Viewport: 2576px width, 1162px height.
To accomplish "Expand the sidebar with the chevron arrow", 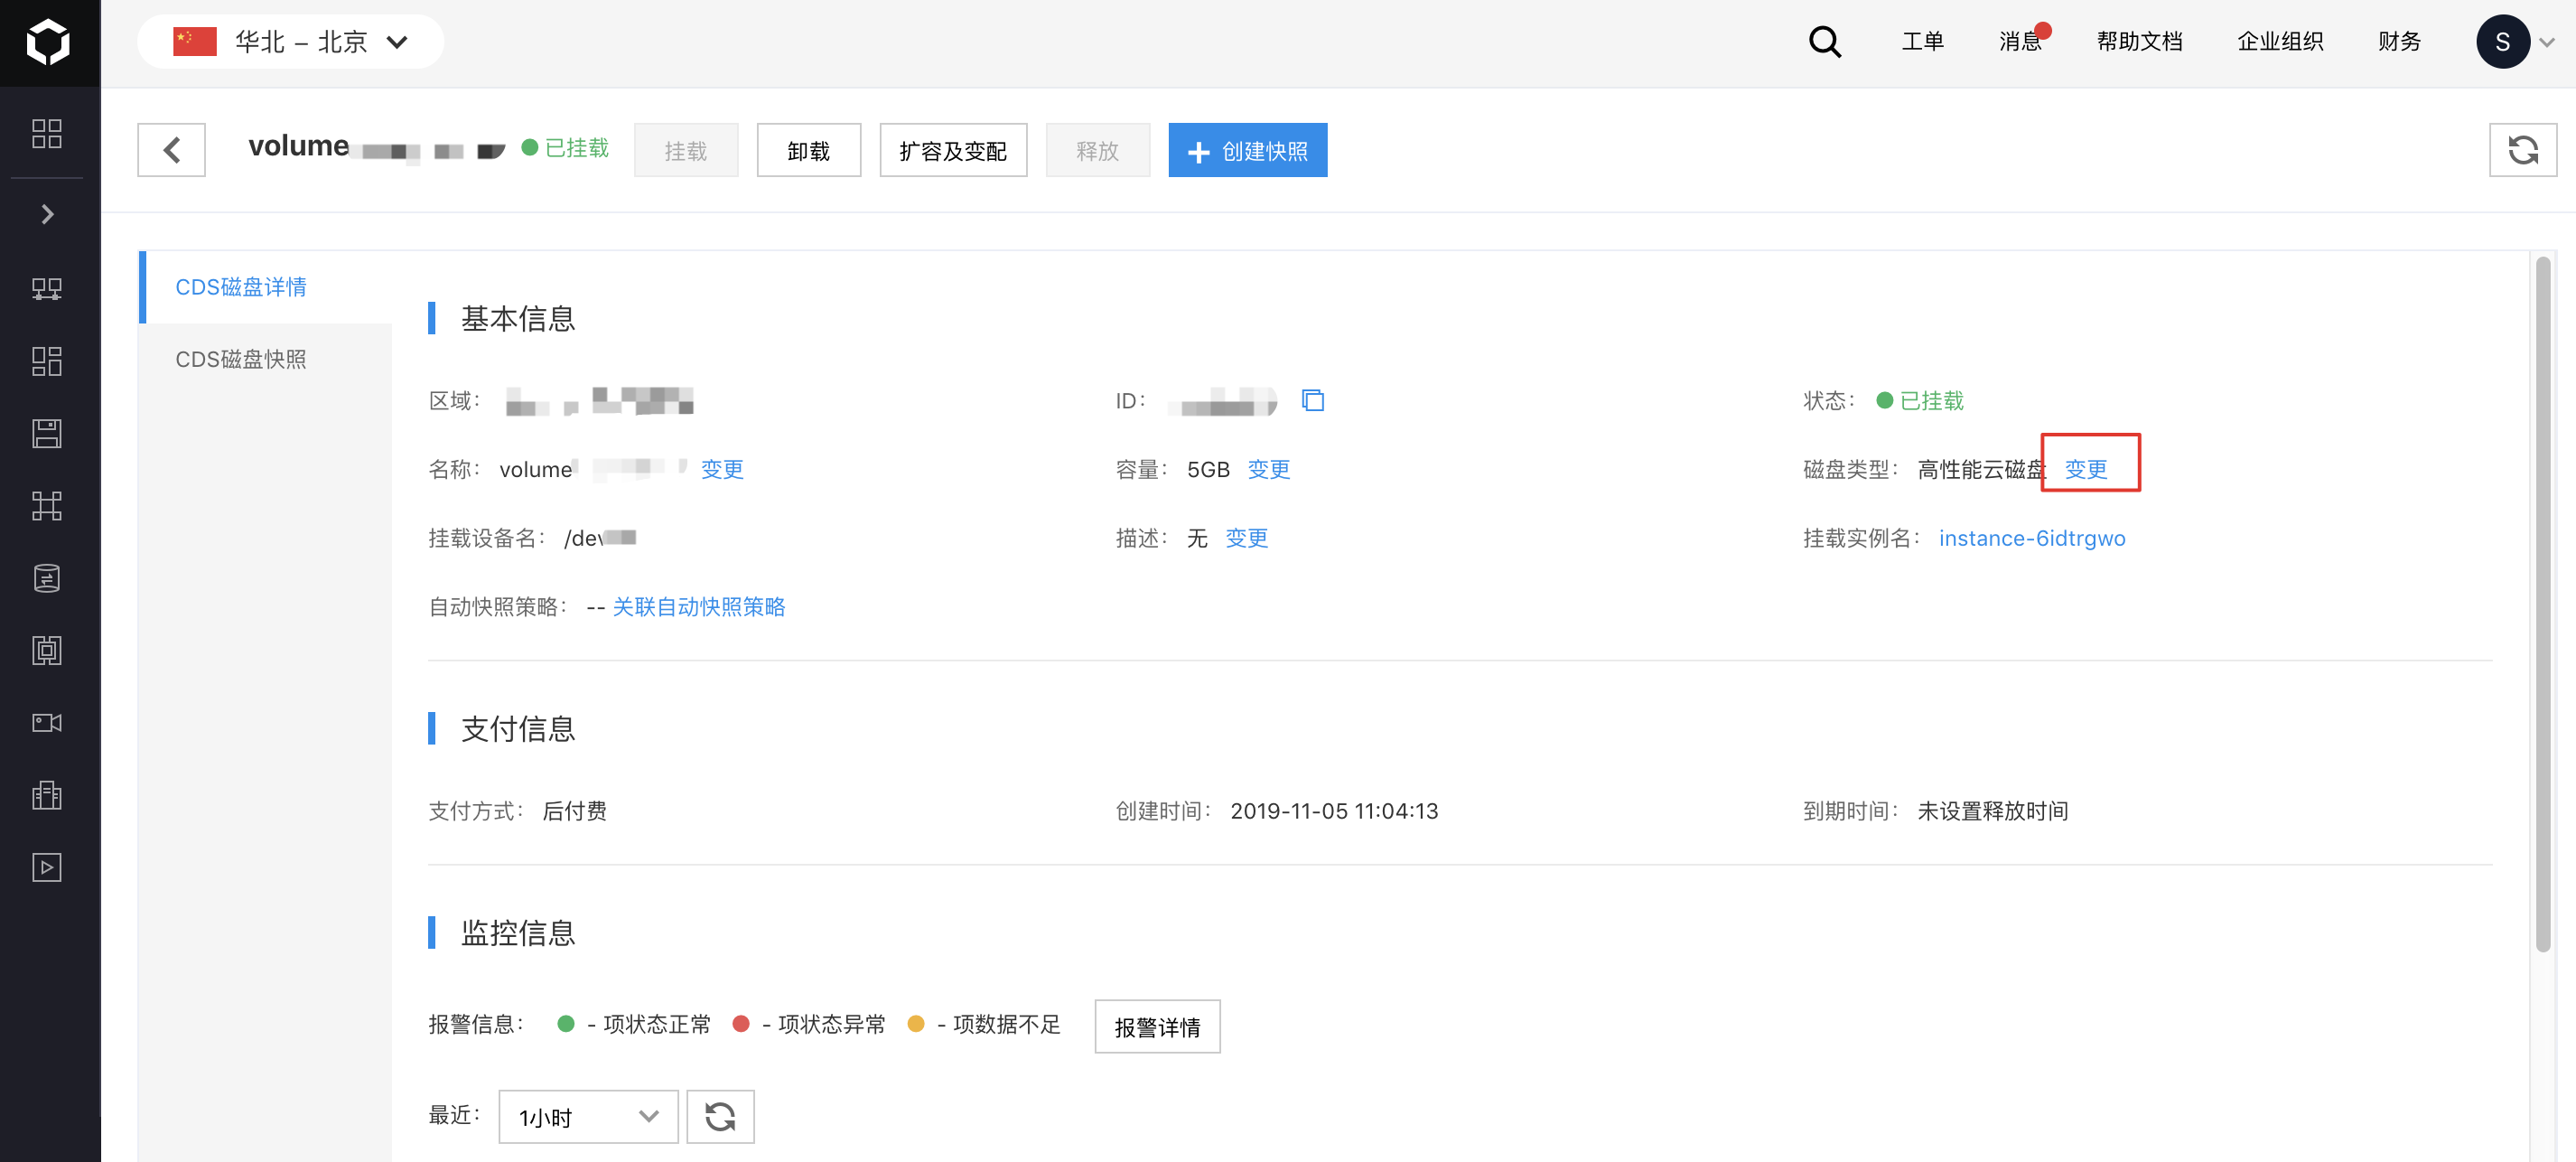I will [x=47, y=214].
